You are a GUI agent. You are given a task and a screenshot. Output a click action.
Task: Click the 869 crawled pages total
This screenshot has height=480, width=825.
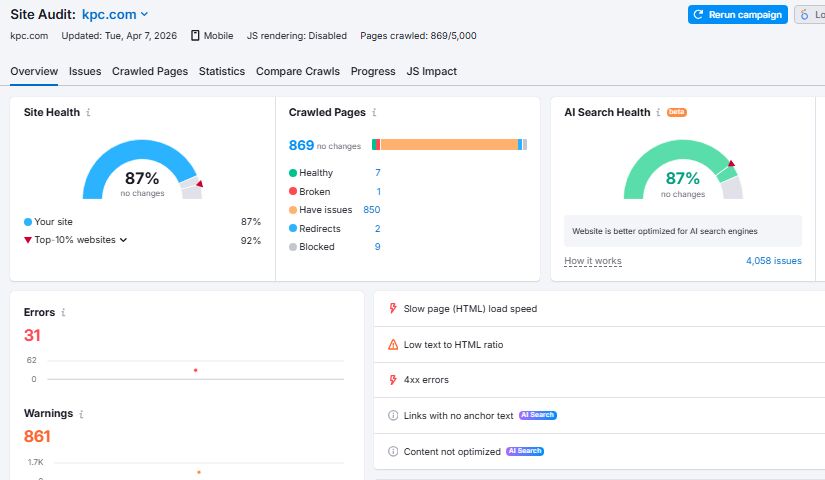tap(301, 145)
